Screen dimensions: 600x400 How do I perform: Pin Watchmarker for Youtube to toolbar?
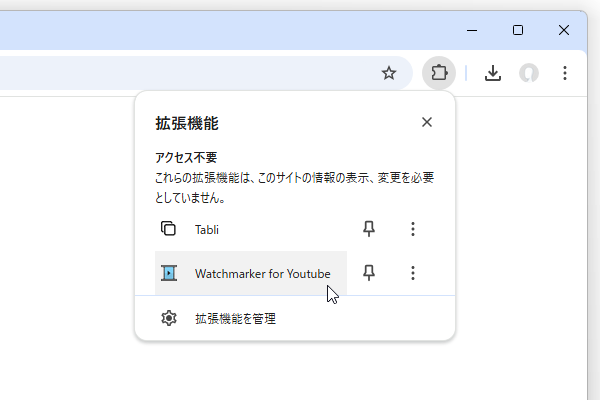369,273
